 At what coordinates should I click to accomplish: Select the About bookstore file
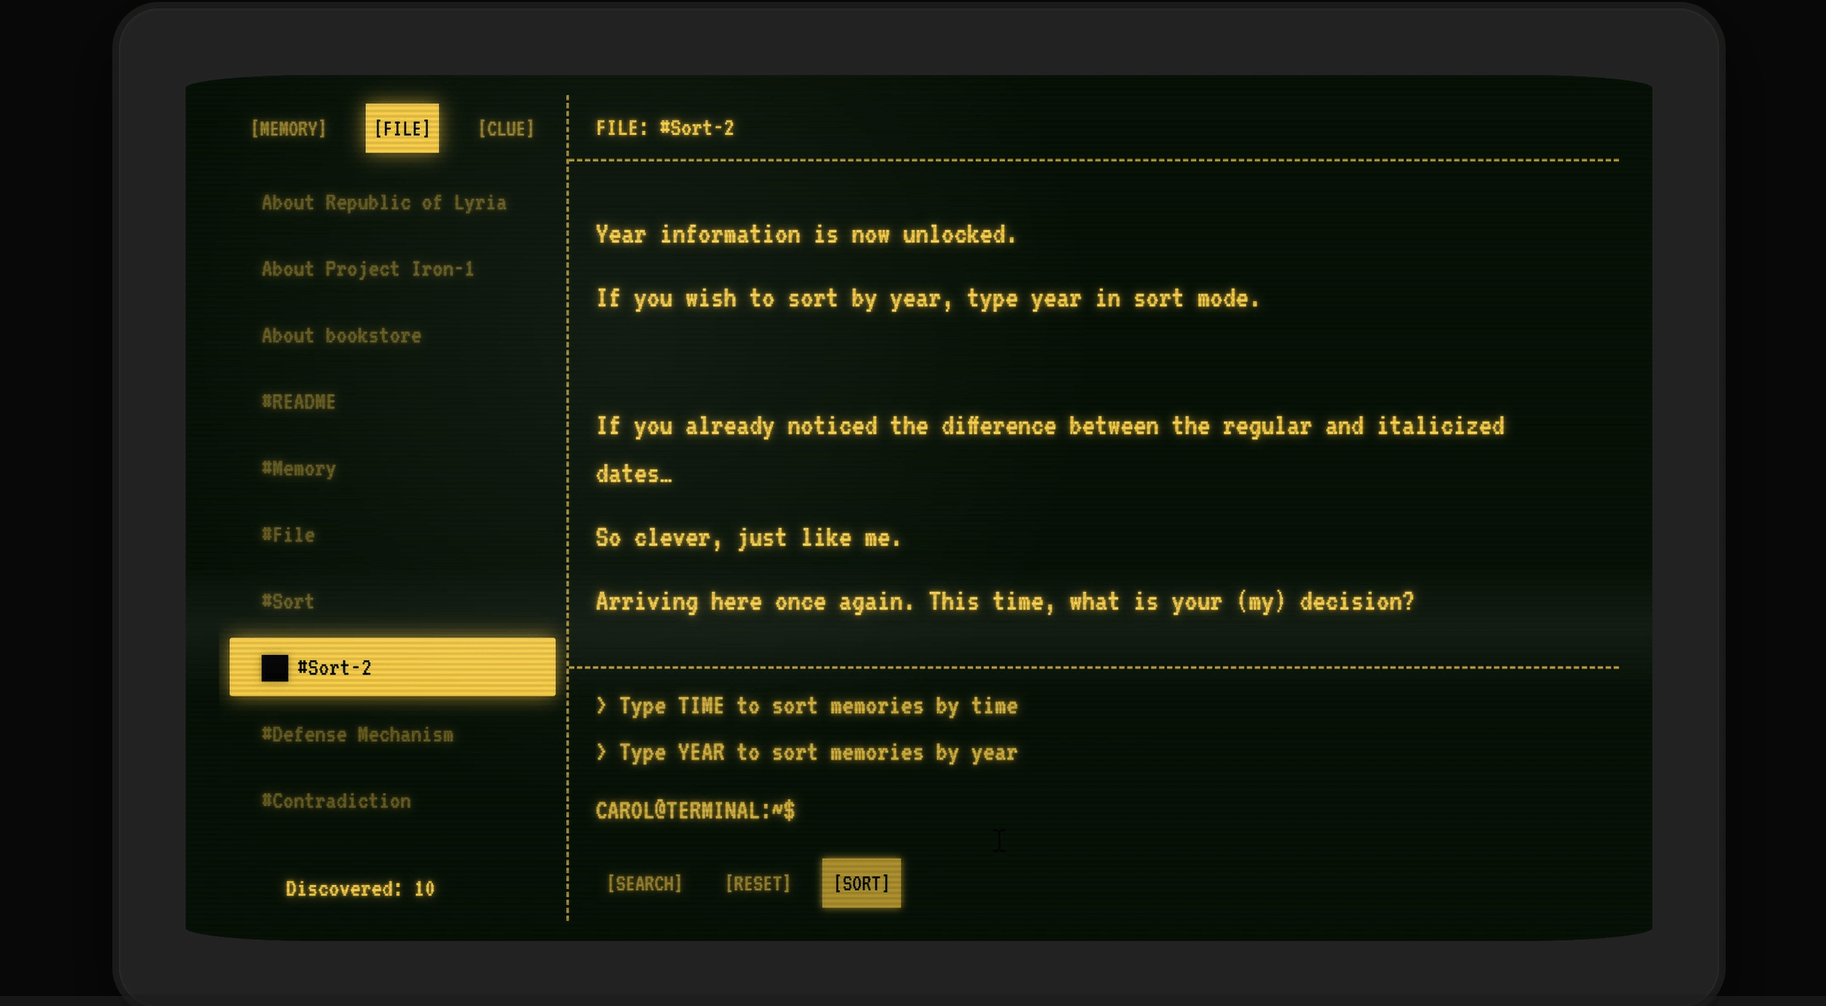(341, 336)
